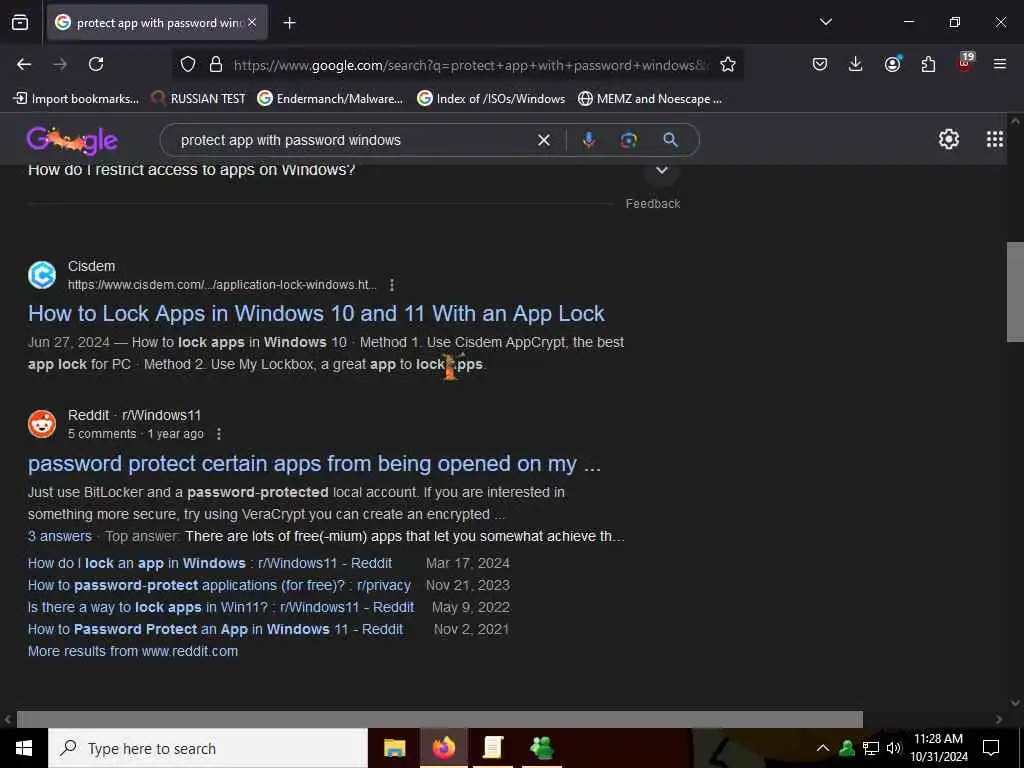Screen dimensions: 1024x768
Task: Open Firefox application hamburger menu
Action: [1000, 64]
